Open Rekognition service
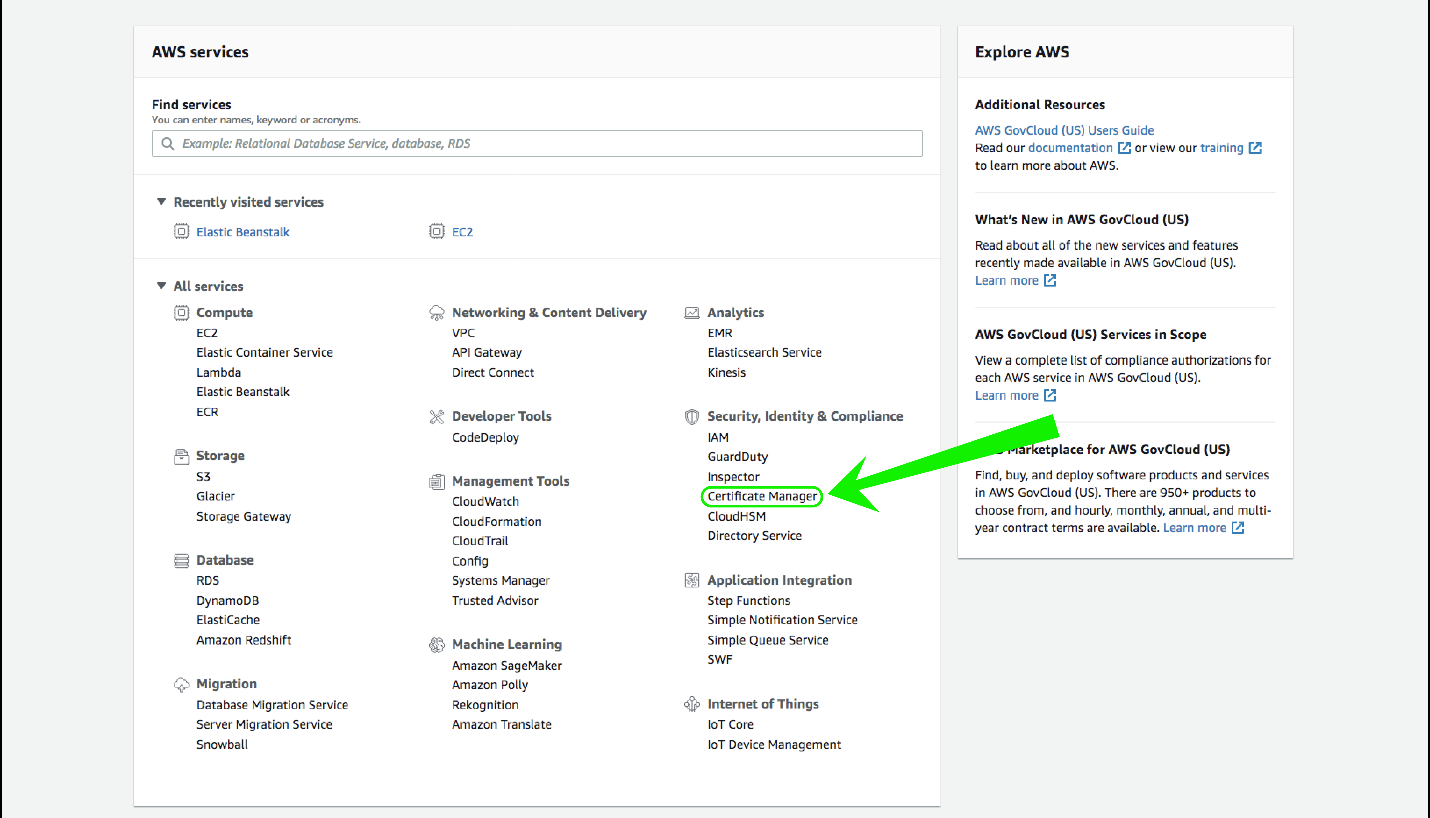Image resolution: width=1430 pixels, height=818 pixels. [485, 705]
